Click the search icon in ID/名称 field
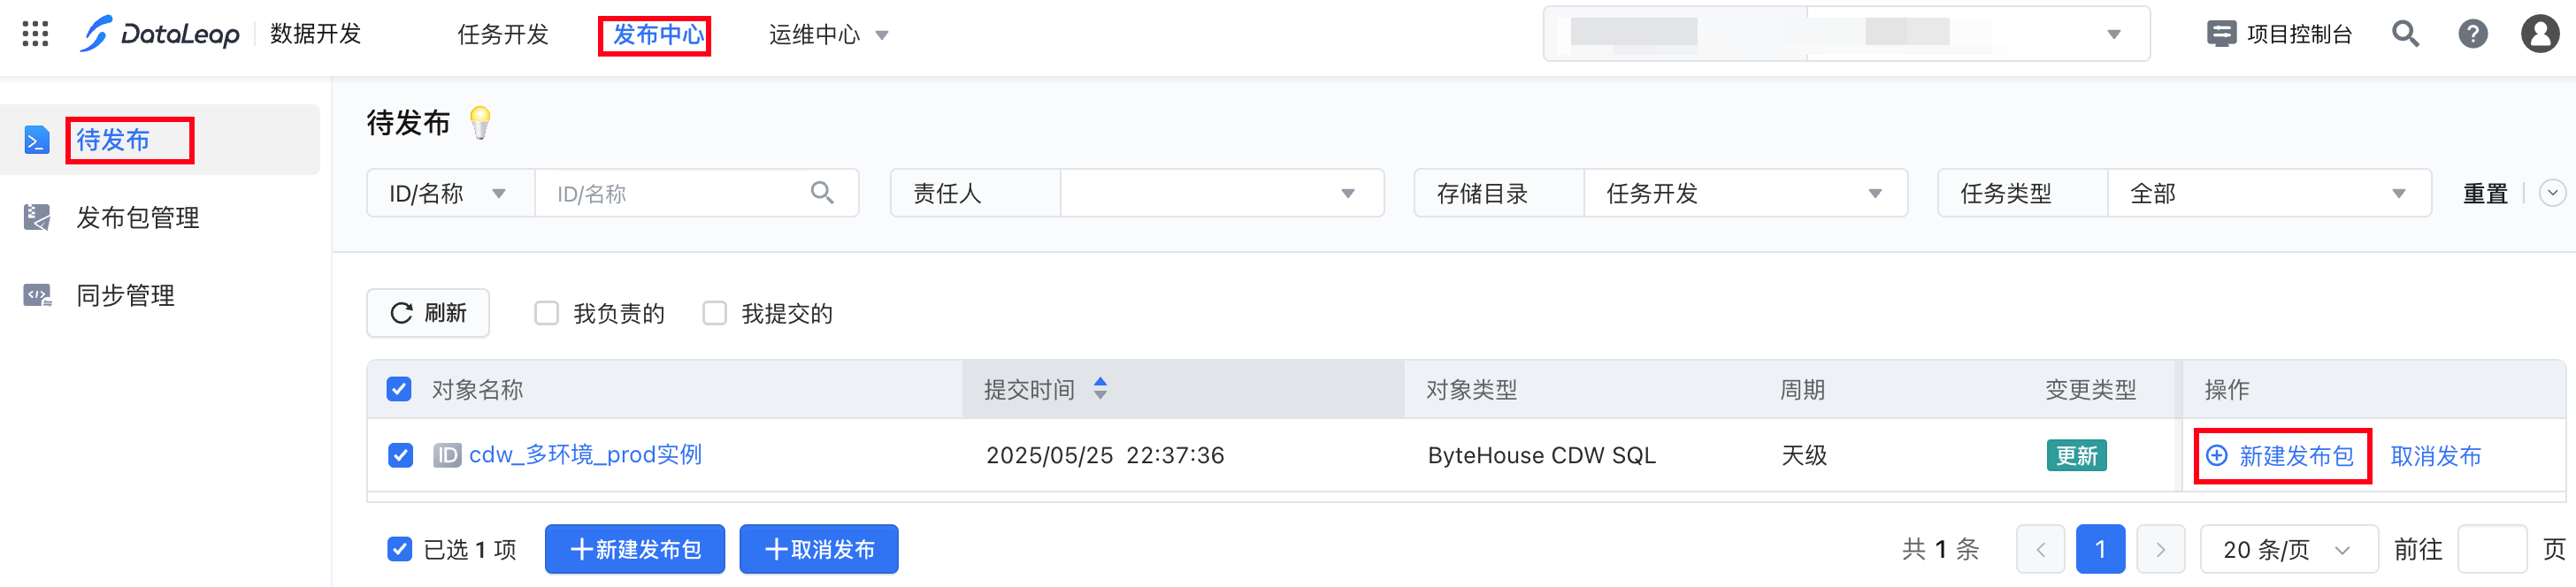This screenshot has width=2576, height=587. pos(822,193)
